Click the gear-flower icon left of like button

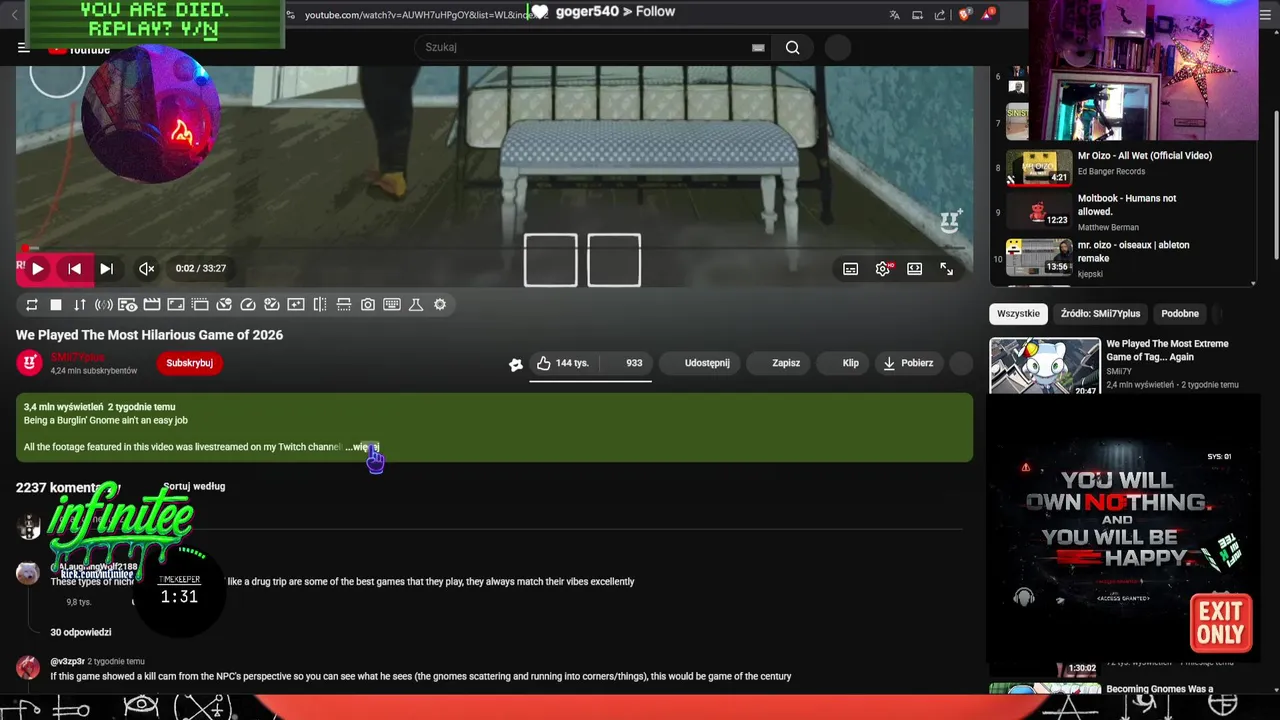(x=515, y=364)
